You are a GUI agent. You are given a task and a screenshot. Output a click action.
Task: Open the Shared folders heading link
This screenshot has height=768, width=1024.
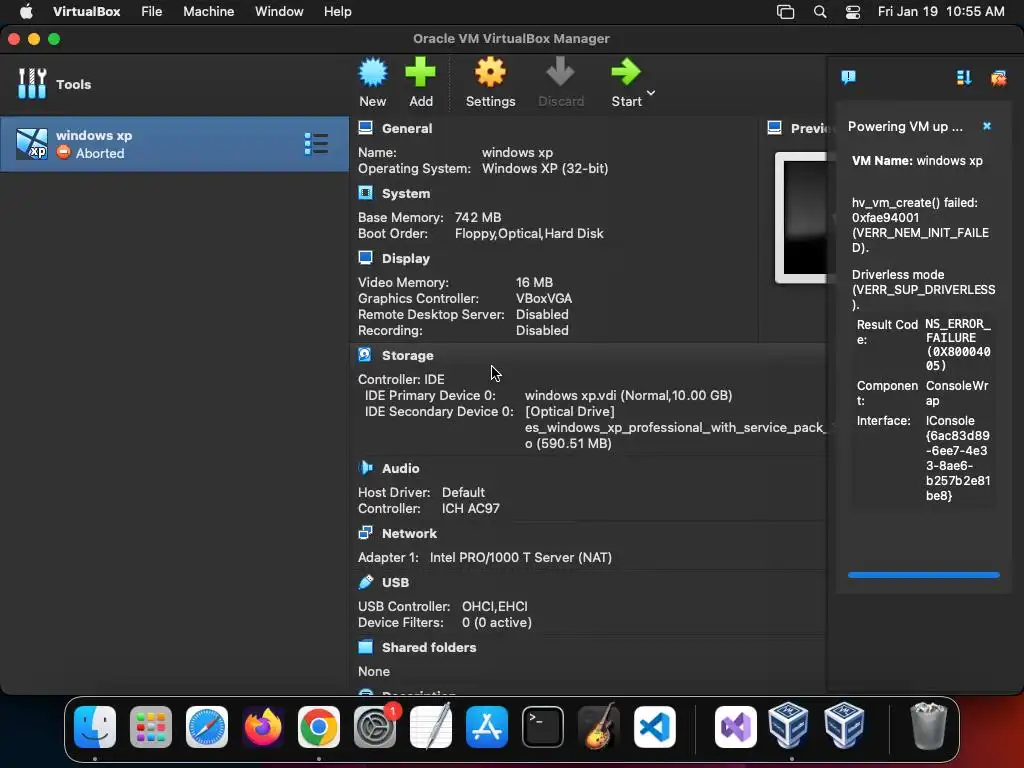click(x=428, y=647)
